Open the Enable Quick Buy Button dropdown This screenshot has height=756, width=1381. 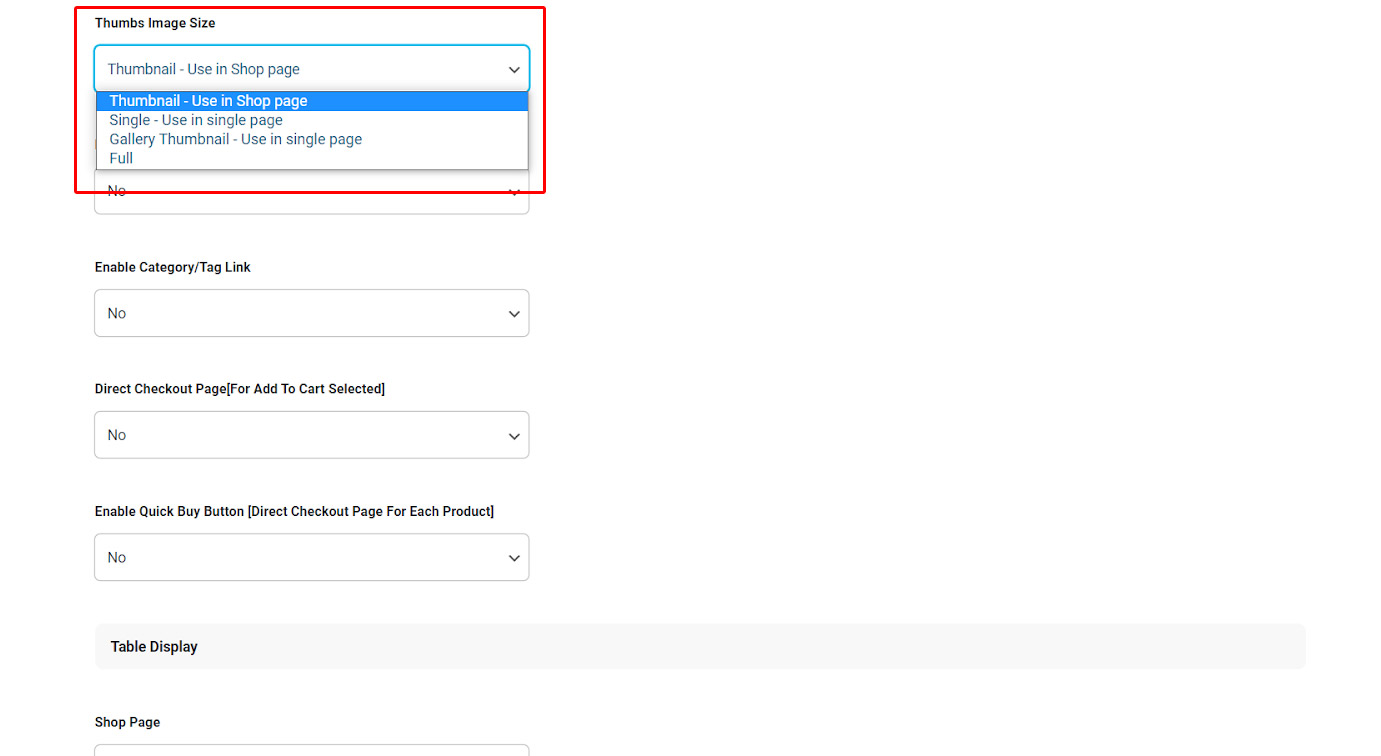(300, 557)
